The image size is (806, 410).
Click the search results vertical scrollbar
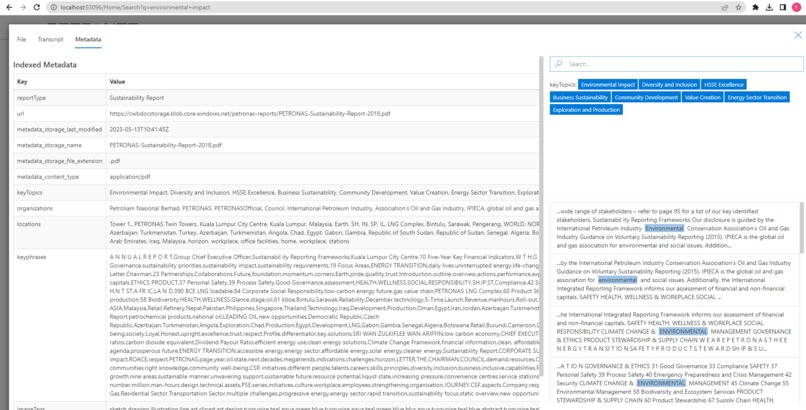[x=801, y=228]
